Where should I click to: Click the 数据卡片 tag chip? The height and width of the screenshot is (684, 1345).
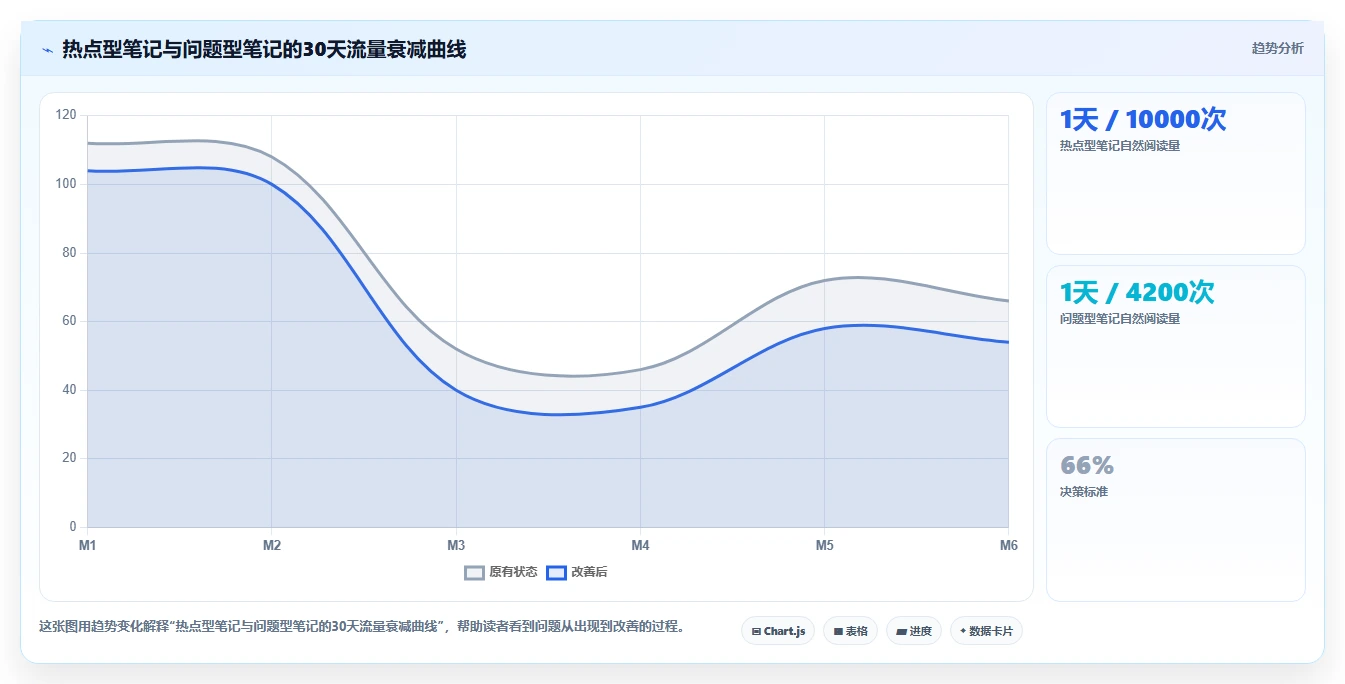[x=986, y=631]
